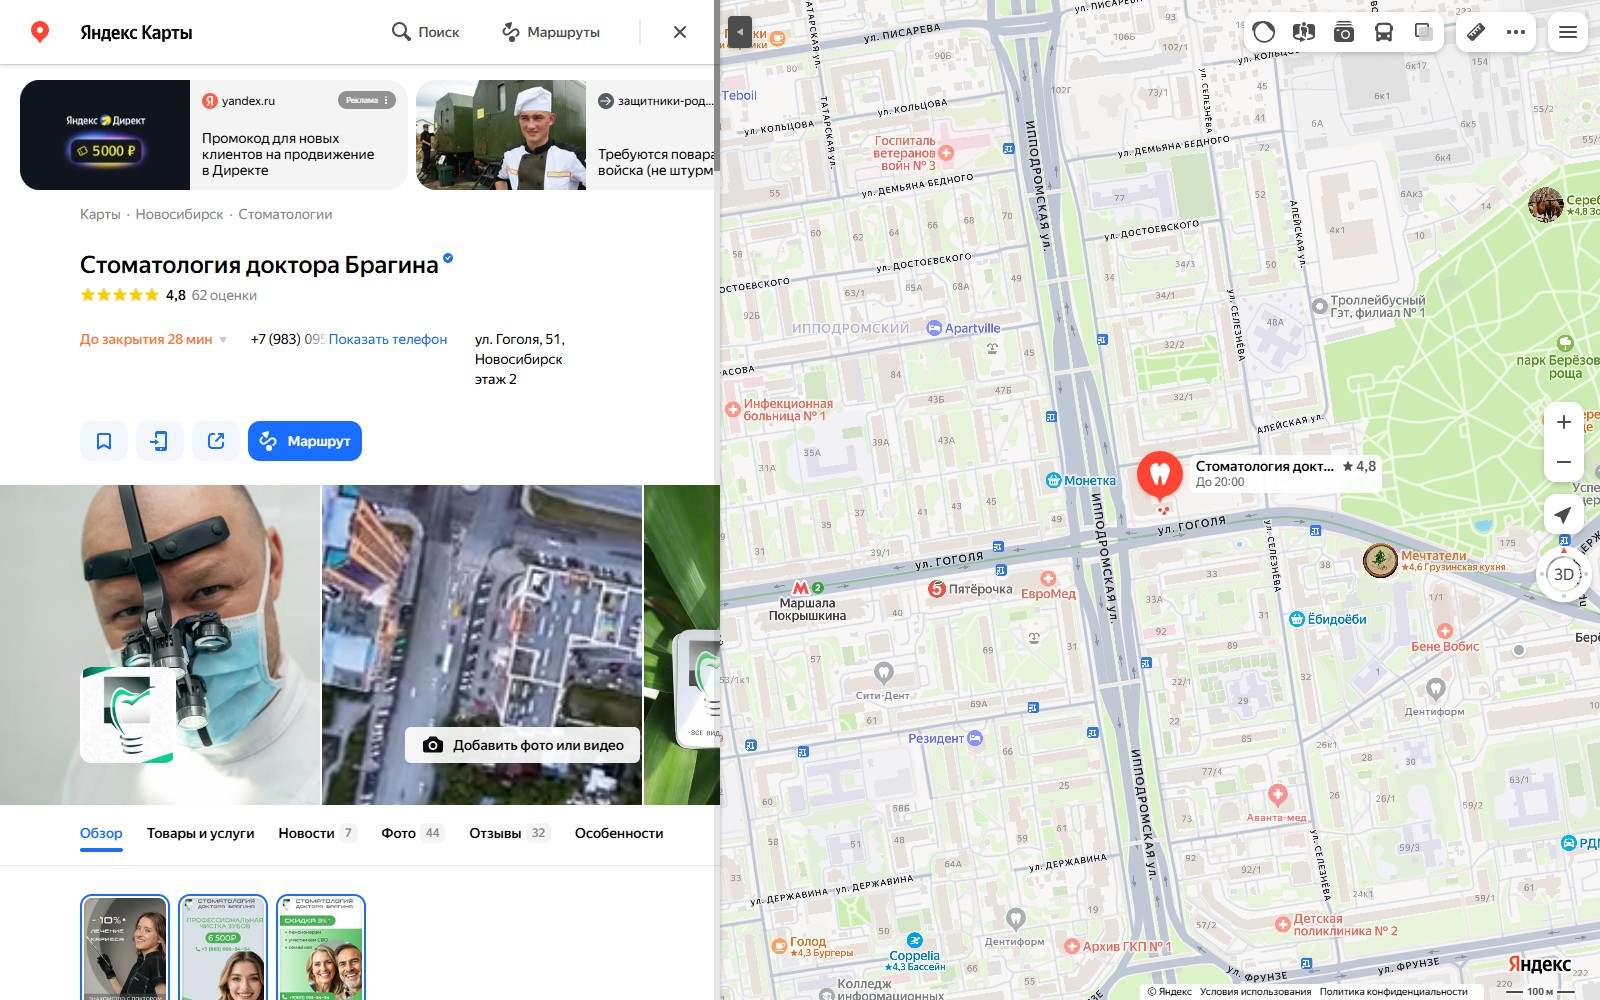Screen dimensions: 1600x1000
Task: Switch to the Фото tab
Action: [412, 833]
